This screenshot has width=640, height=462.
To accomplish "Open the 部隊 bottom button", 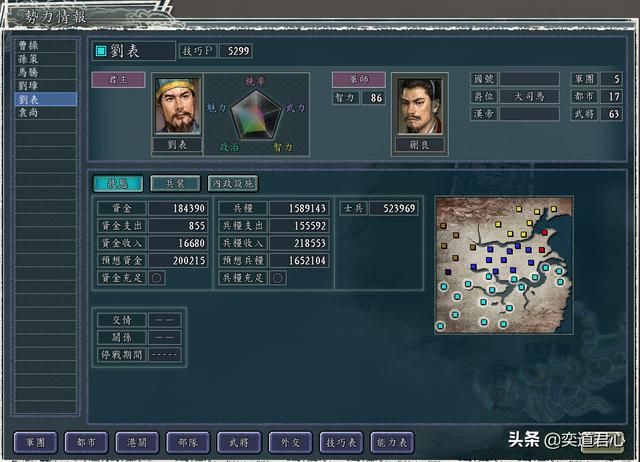I will pos(188,442).
